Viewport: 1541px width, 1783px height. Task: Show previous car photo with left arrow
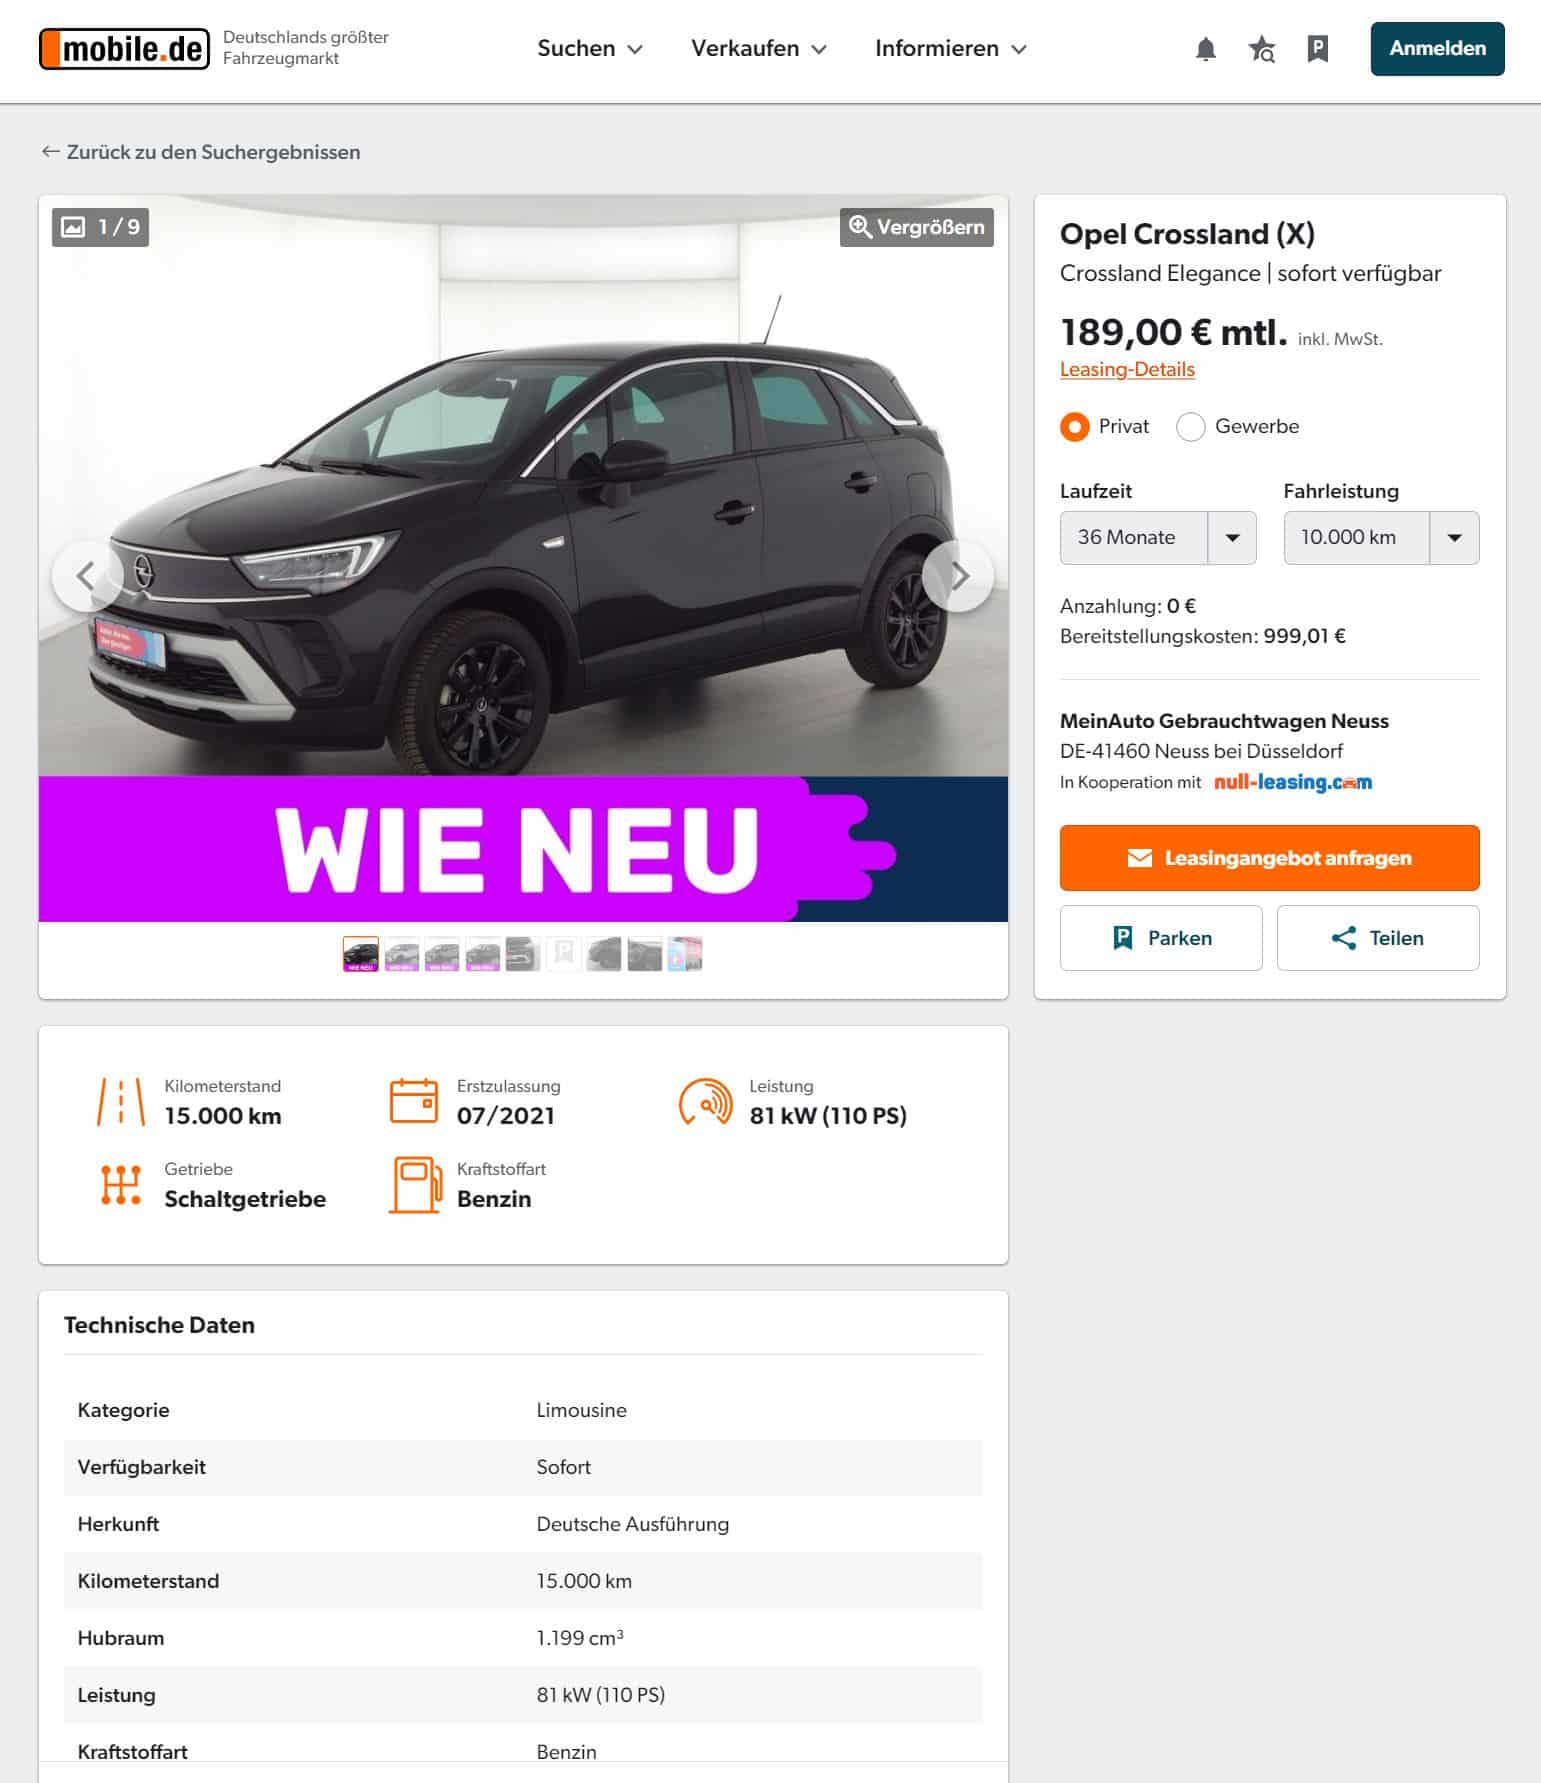click(x=88, y=576)
